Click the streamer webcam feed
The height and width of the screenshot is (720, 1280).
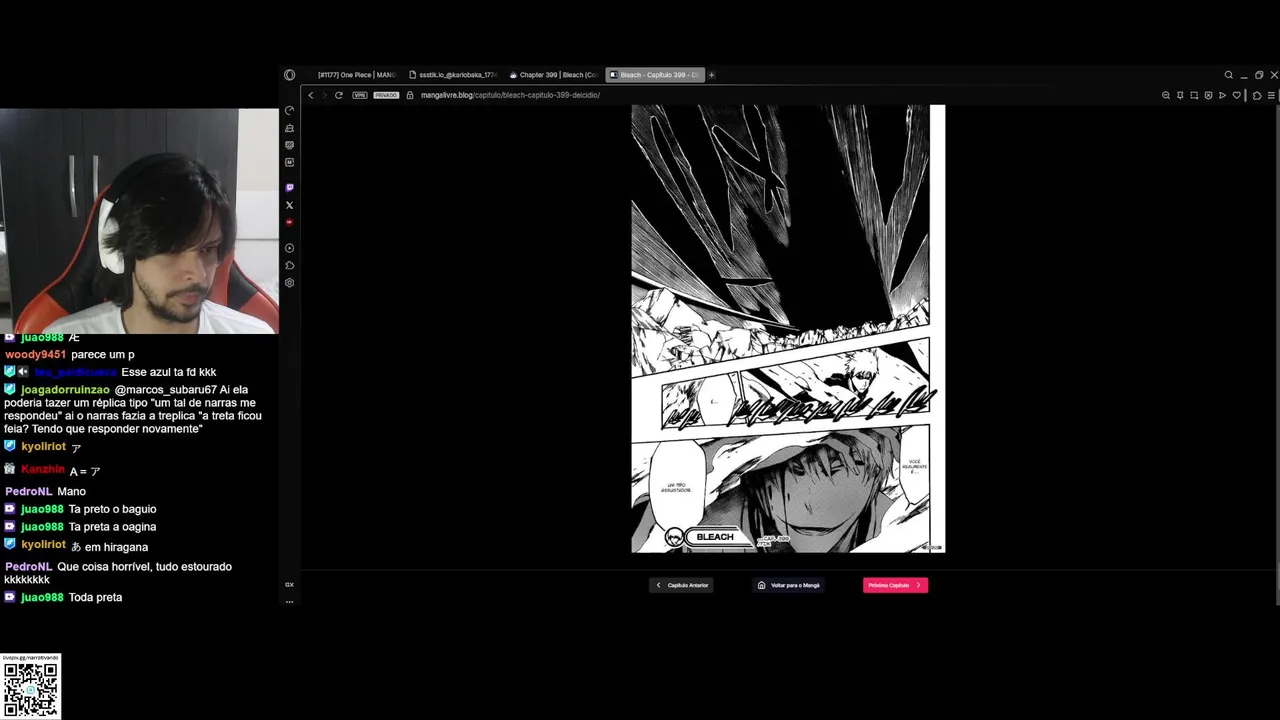click(139, 221)
